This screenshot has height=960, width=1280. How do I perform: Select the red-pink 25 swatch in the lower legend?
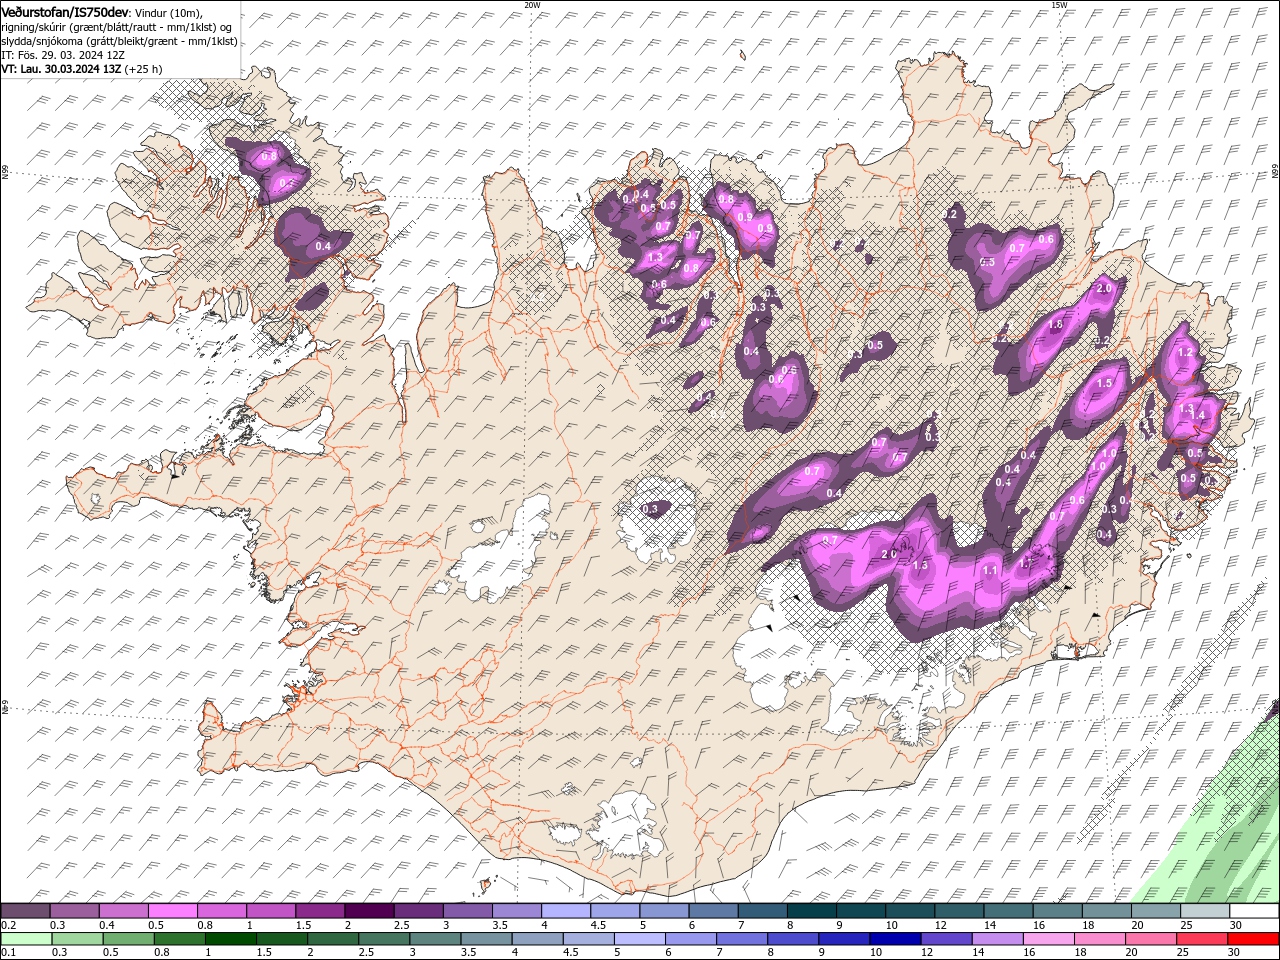coord(1202,939)
